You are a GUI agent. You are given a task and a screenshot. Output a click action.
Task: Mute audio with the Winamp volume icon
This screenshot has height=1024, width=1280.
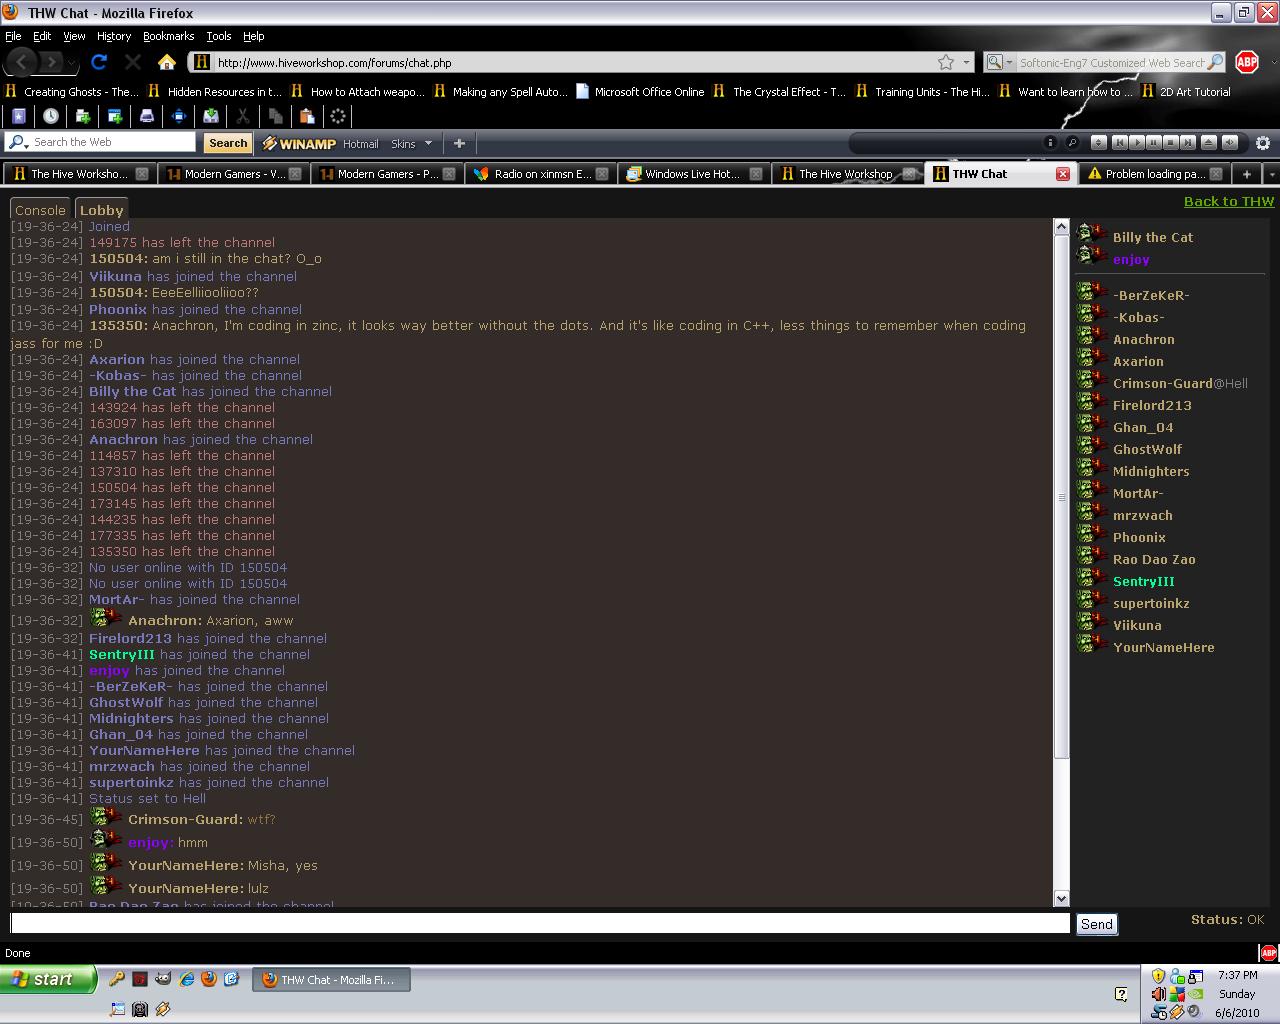point(1230,142)
